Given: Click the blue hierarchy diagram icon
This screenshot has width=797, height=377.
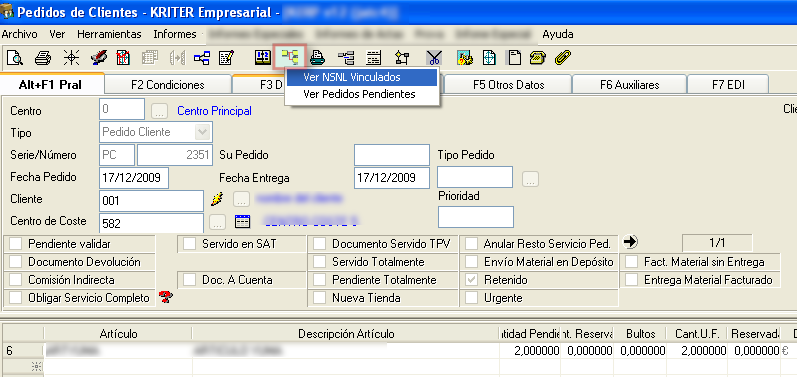Looking at the screenshot, I should [x=202, y=57].
